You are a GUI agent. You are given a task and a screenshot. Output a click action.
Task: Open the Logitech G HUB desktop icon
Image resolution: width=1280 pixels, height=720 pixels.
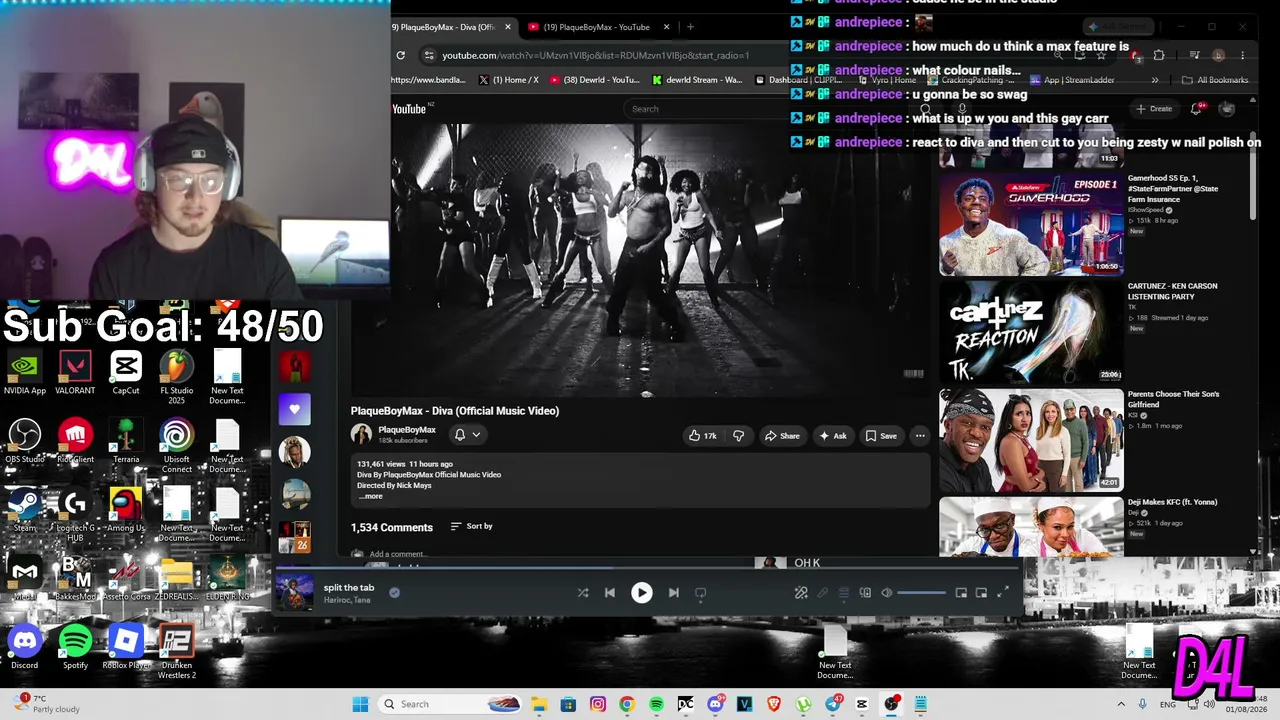[x=75, y=515]
